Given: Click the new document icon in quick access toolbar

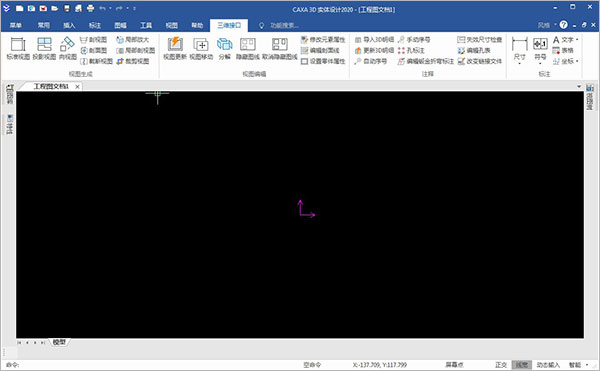Looking at the screenshot, I should click(20, 8).
